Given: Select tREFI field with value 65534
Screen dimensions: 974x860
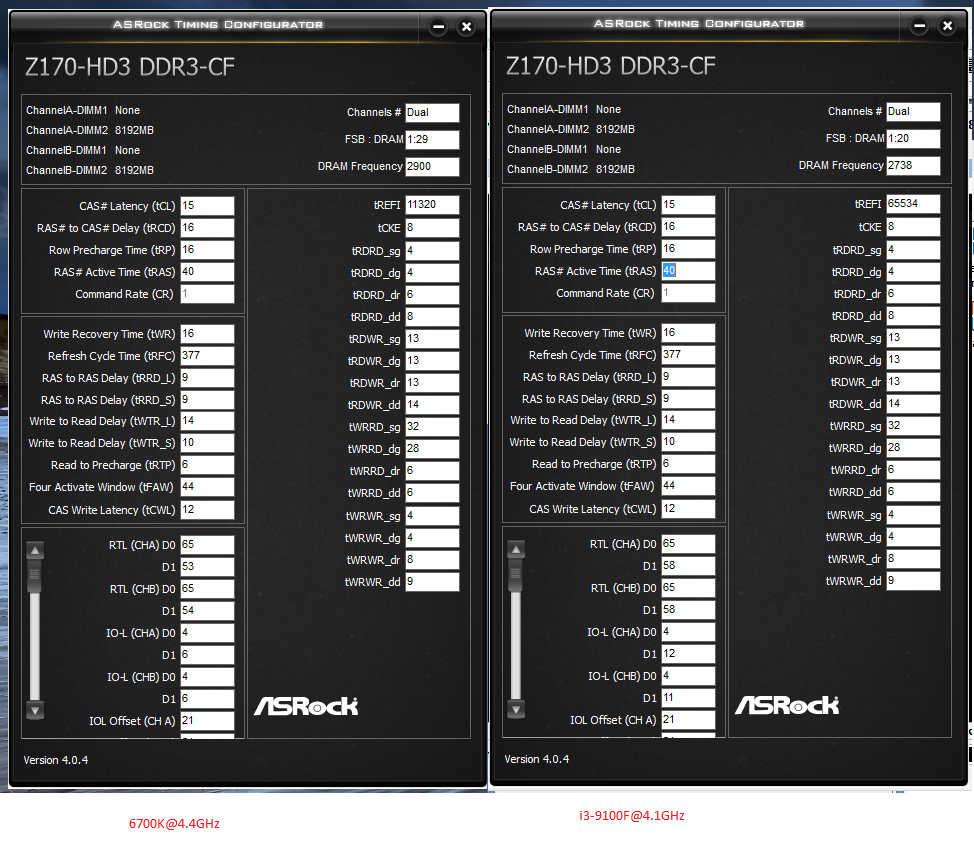Looking at the screenshot, I should (913, 204).
